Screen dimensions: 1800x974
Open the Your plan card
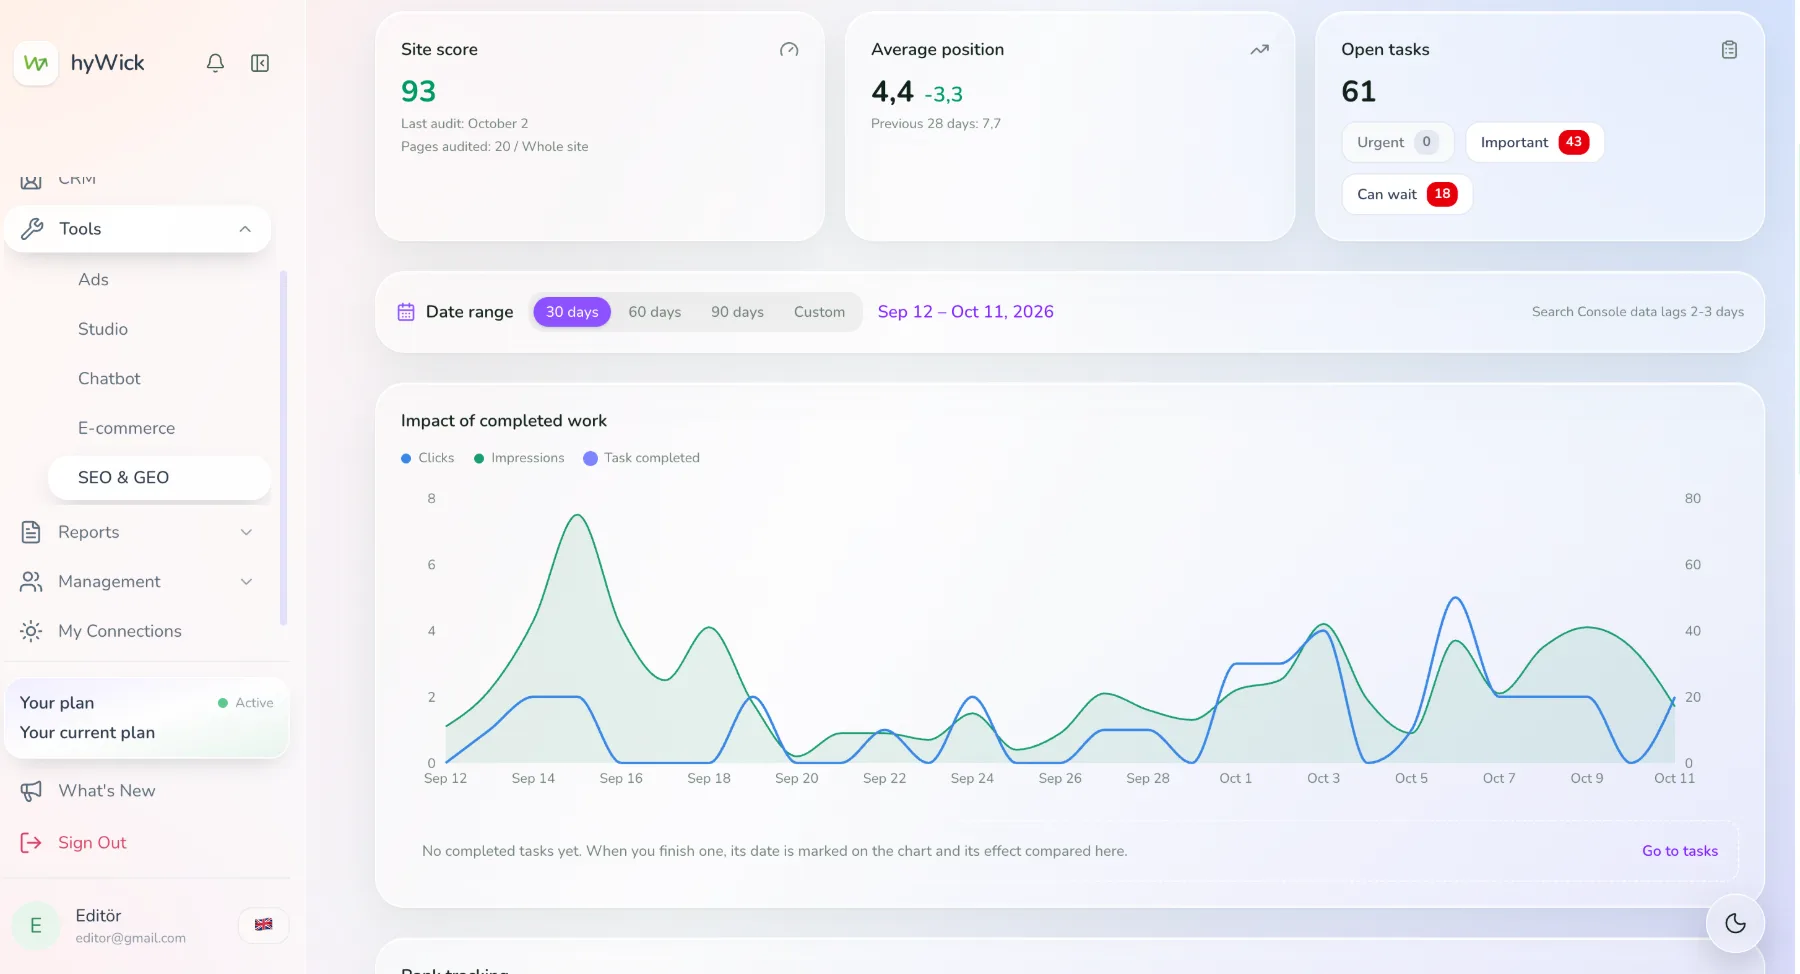[x=147, y=718]
